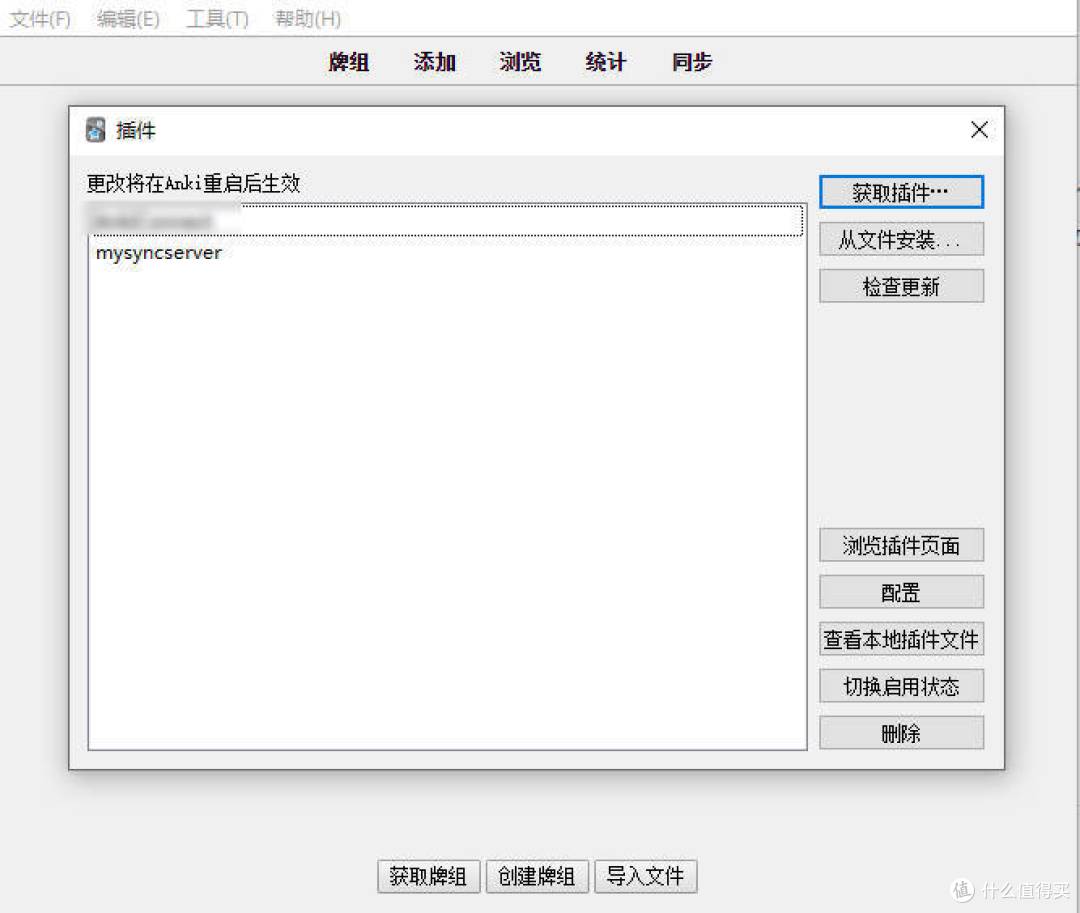Create a new deck via 创建牌组

[x=537, y=876]
